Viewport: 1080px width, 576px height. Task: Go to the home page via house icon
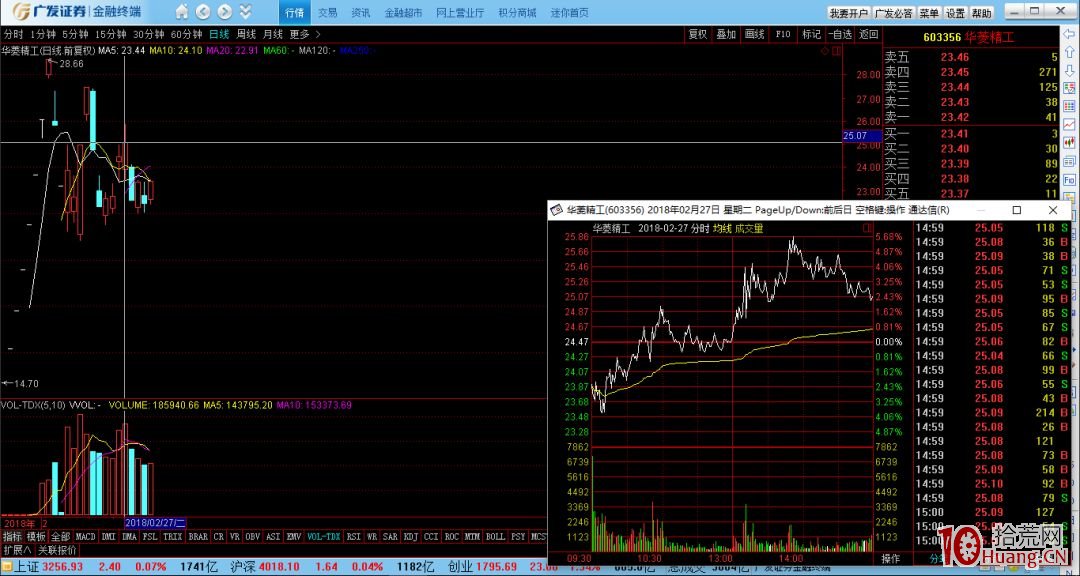click(182, 12)
